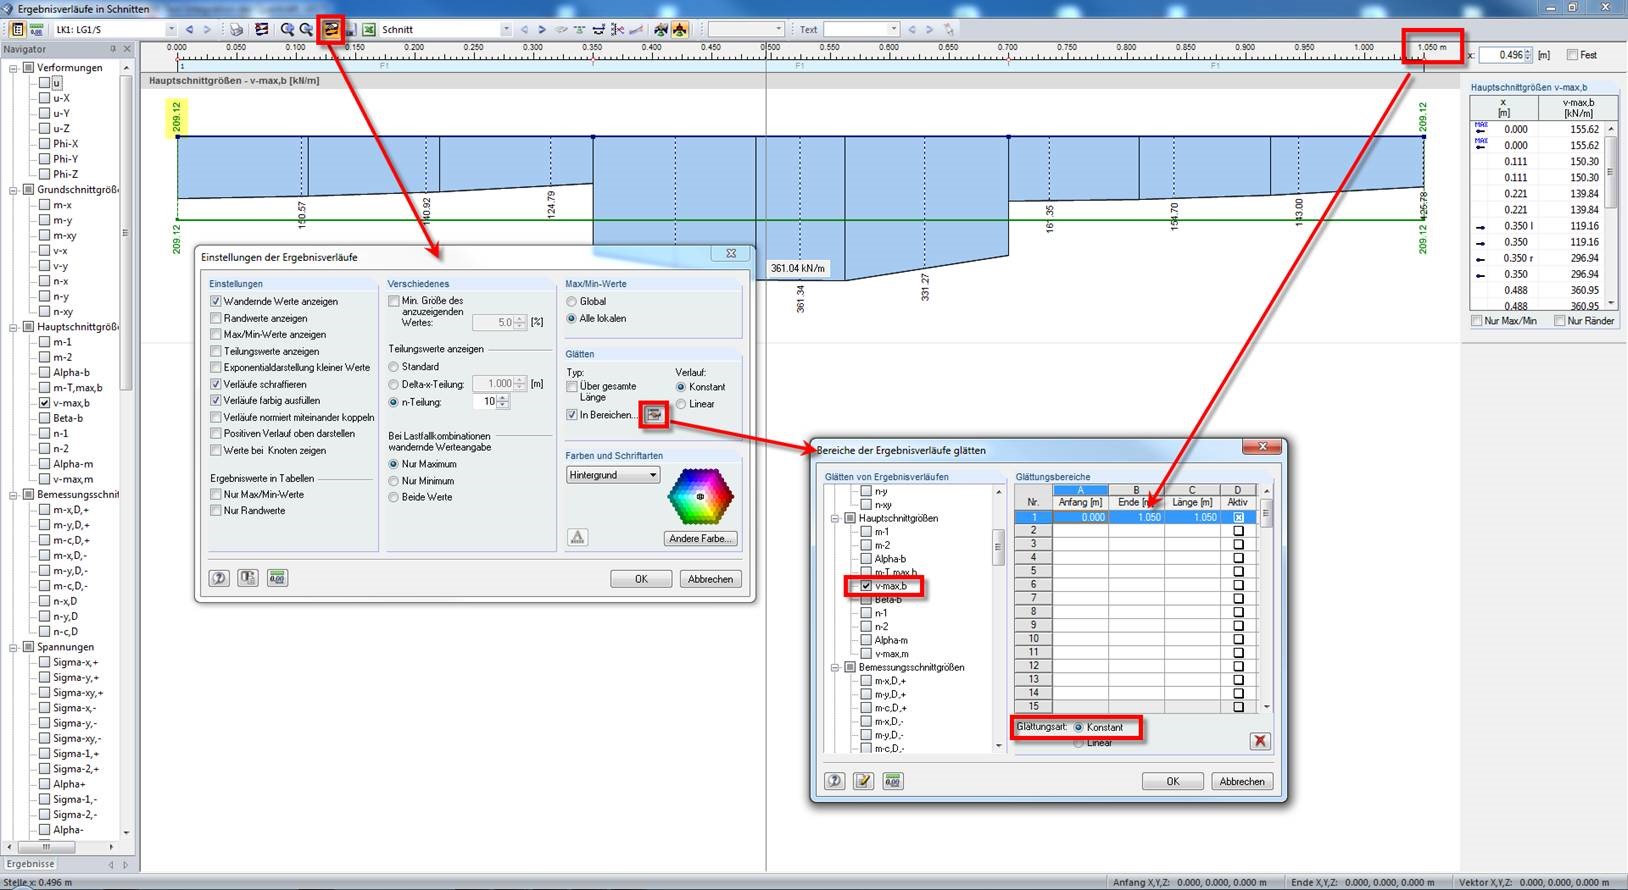Click the save diskette icon in toolbar
This screenshot has width=1628, height=890.
coord(350,29)
